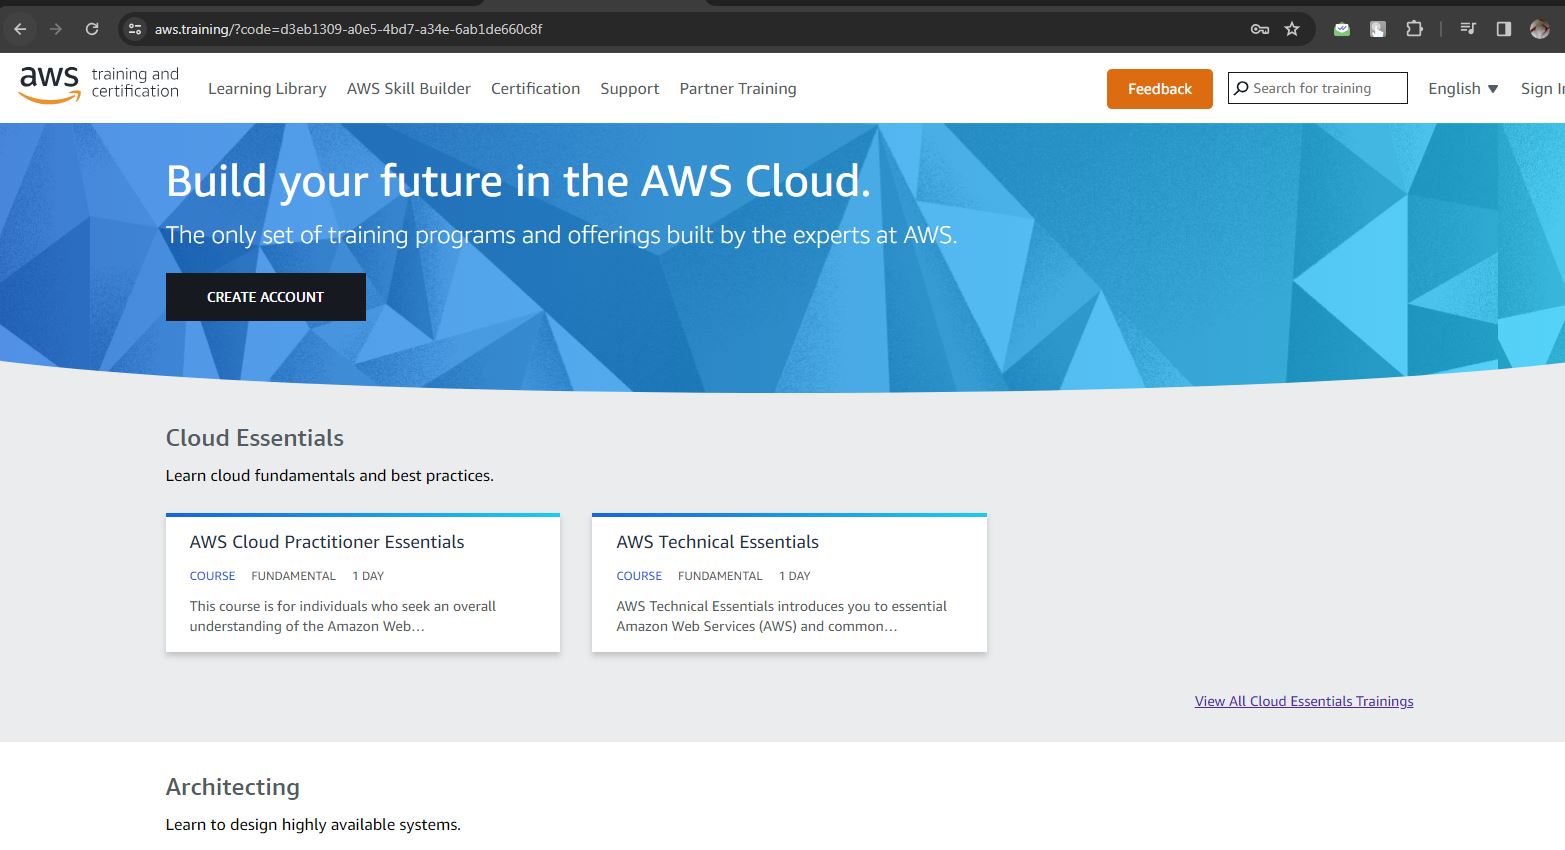Viewport: 1565px width, 850px height.
Task: Bookmark this page with the star icon
Action: [1292, 29]
